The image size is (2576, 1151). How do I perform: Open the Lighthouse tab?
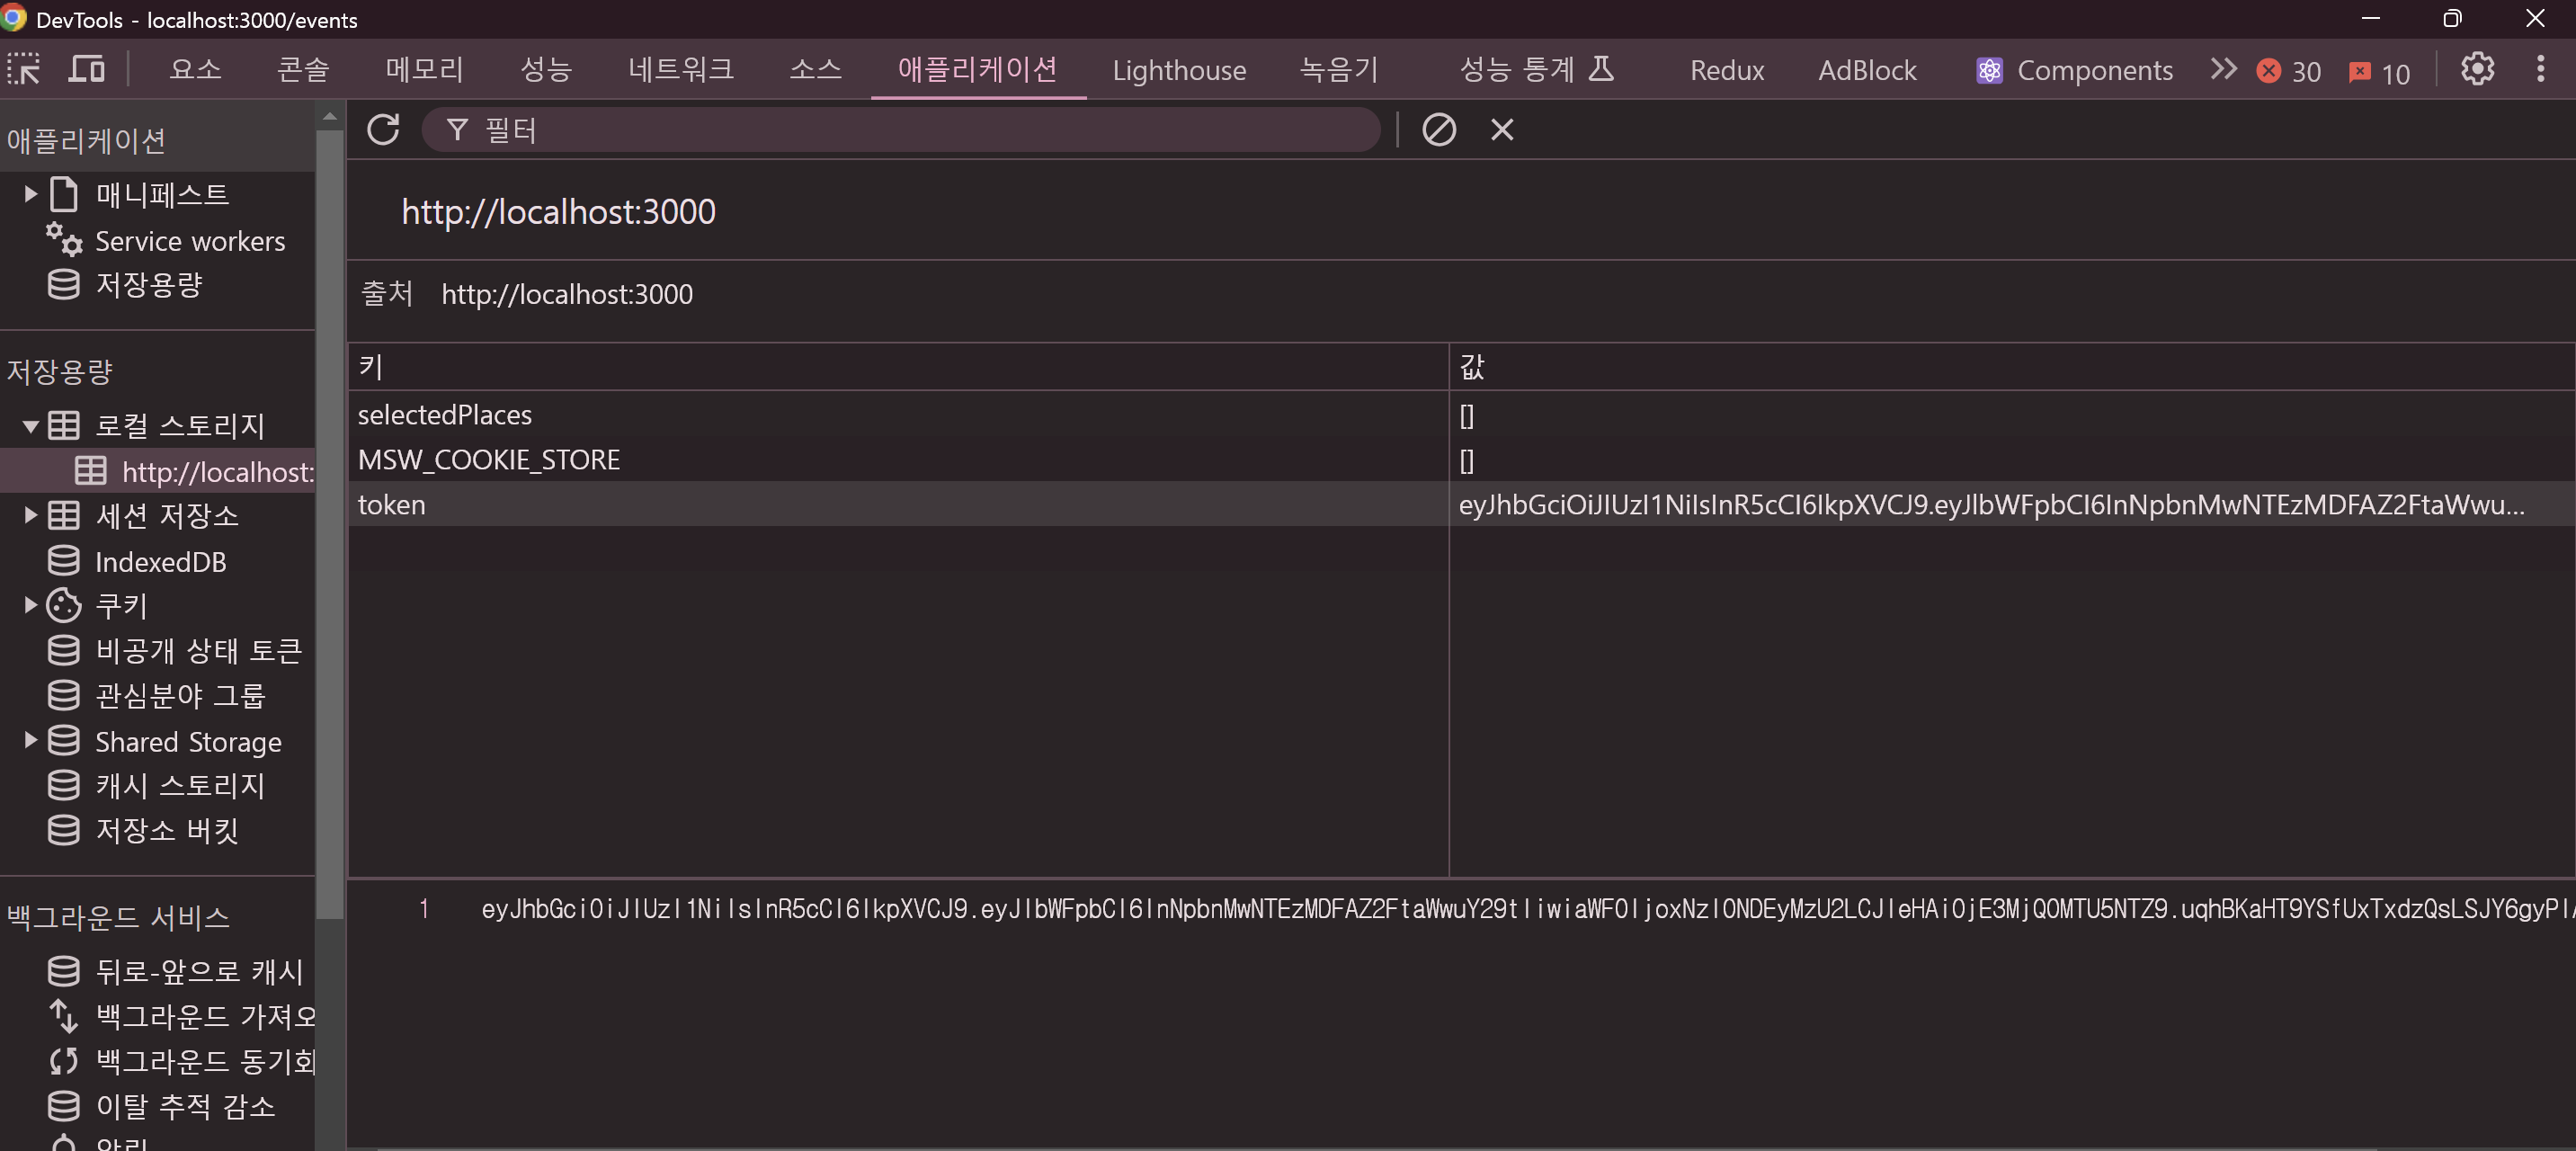[x=1178, y=70]
